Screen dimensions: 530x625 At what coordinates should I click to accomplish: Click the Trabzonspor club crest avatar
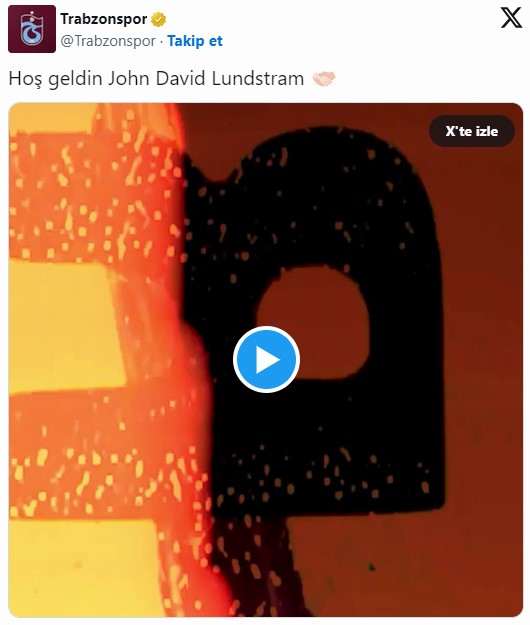(x=32, y=29)
